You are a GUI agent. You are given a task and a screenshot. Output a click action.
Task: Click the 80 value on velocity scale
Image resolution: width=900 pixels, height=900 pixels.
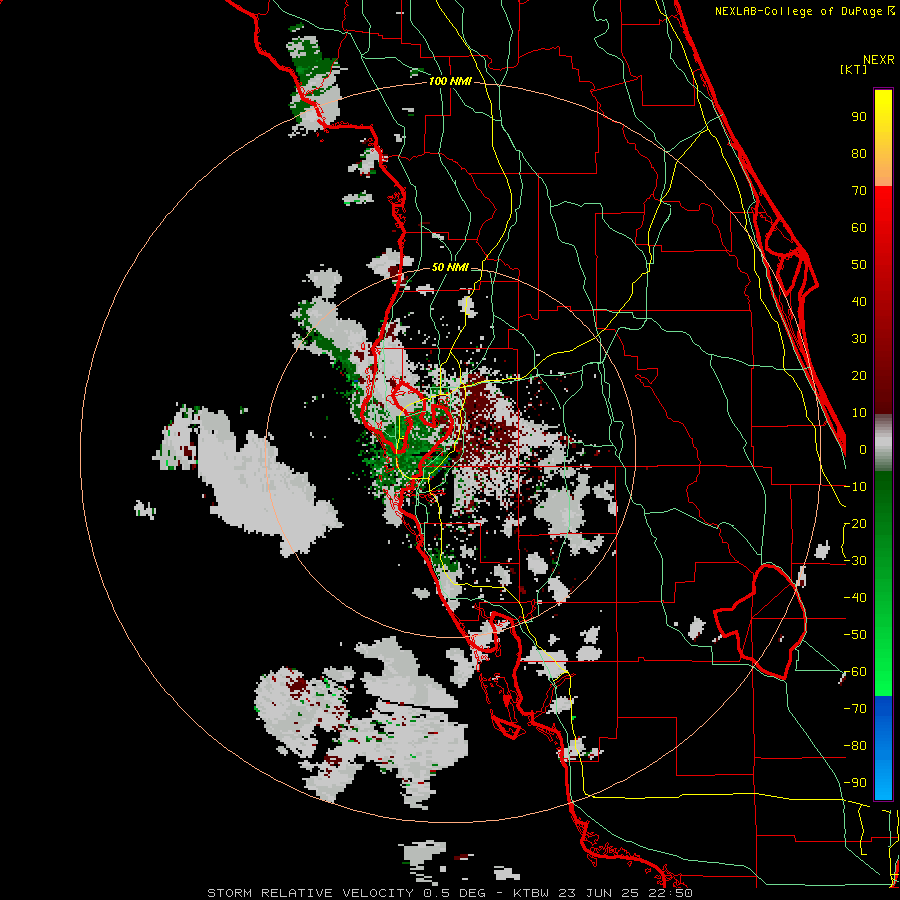point(859,153)
